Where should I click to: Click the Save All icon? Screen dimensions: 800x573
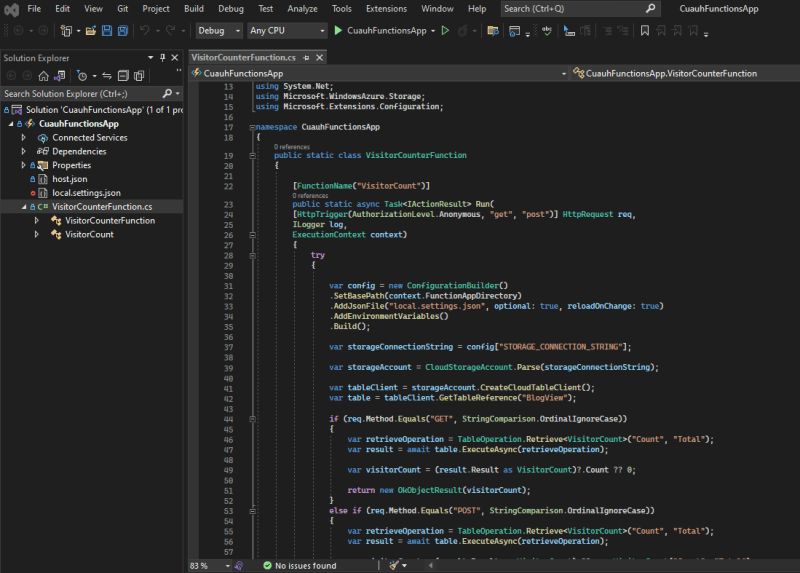click(122, 31)
